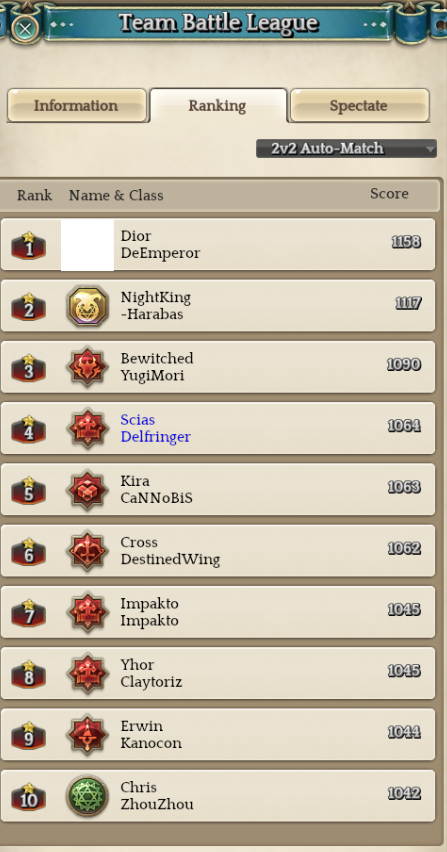Click the Scias Delfringer name link
This screenshot has height=852, width=447.
(155, 428)
